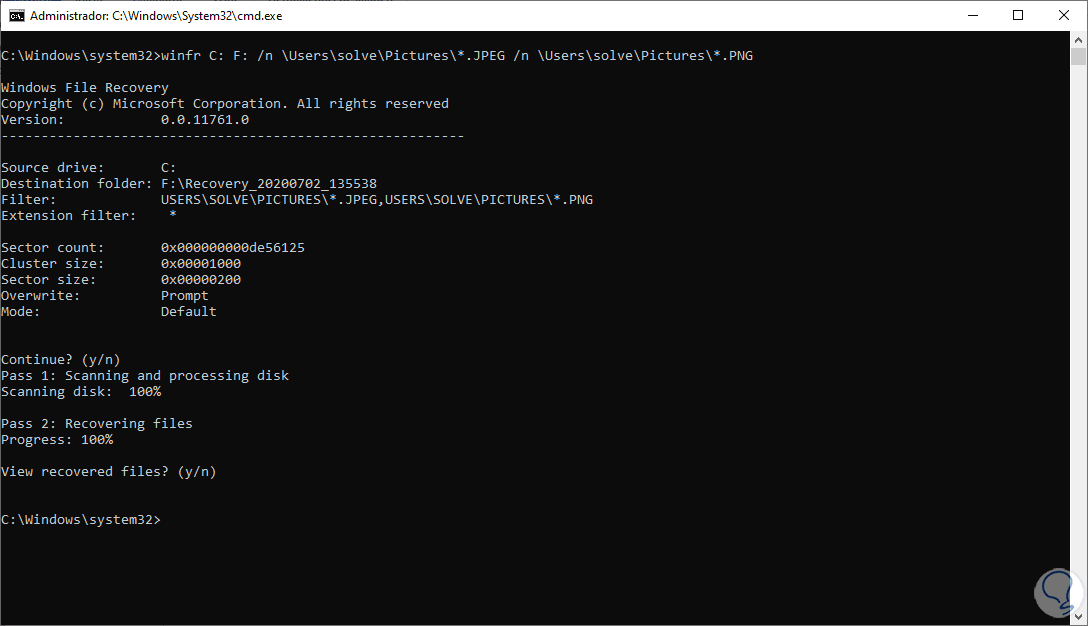1088x626 pixels.
Task: Click the Sector count hex value
Action: coord(232,248)
